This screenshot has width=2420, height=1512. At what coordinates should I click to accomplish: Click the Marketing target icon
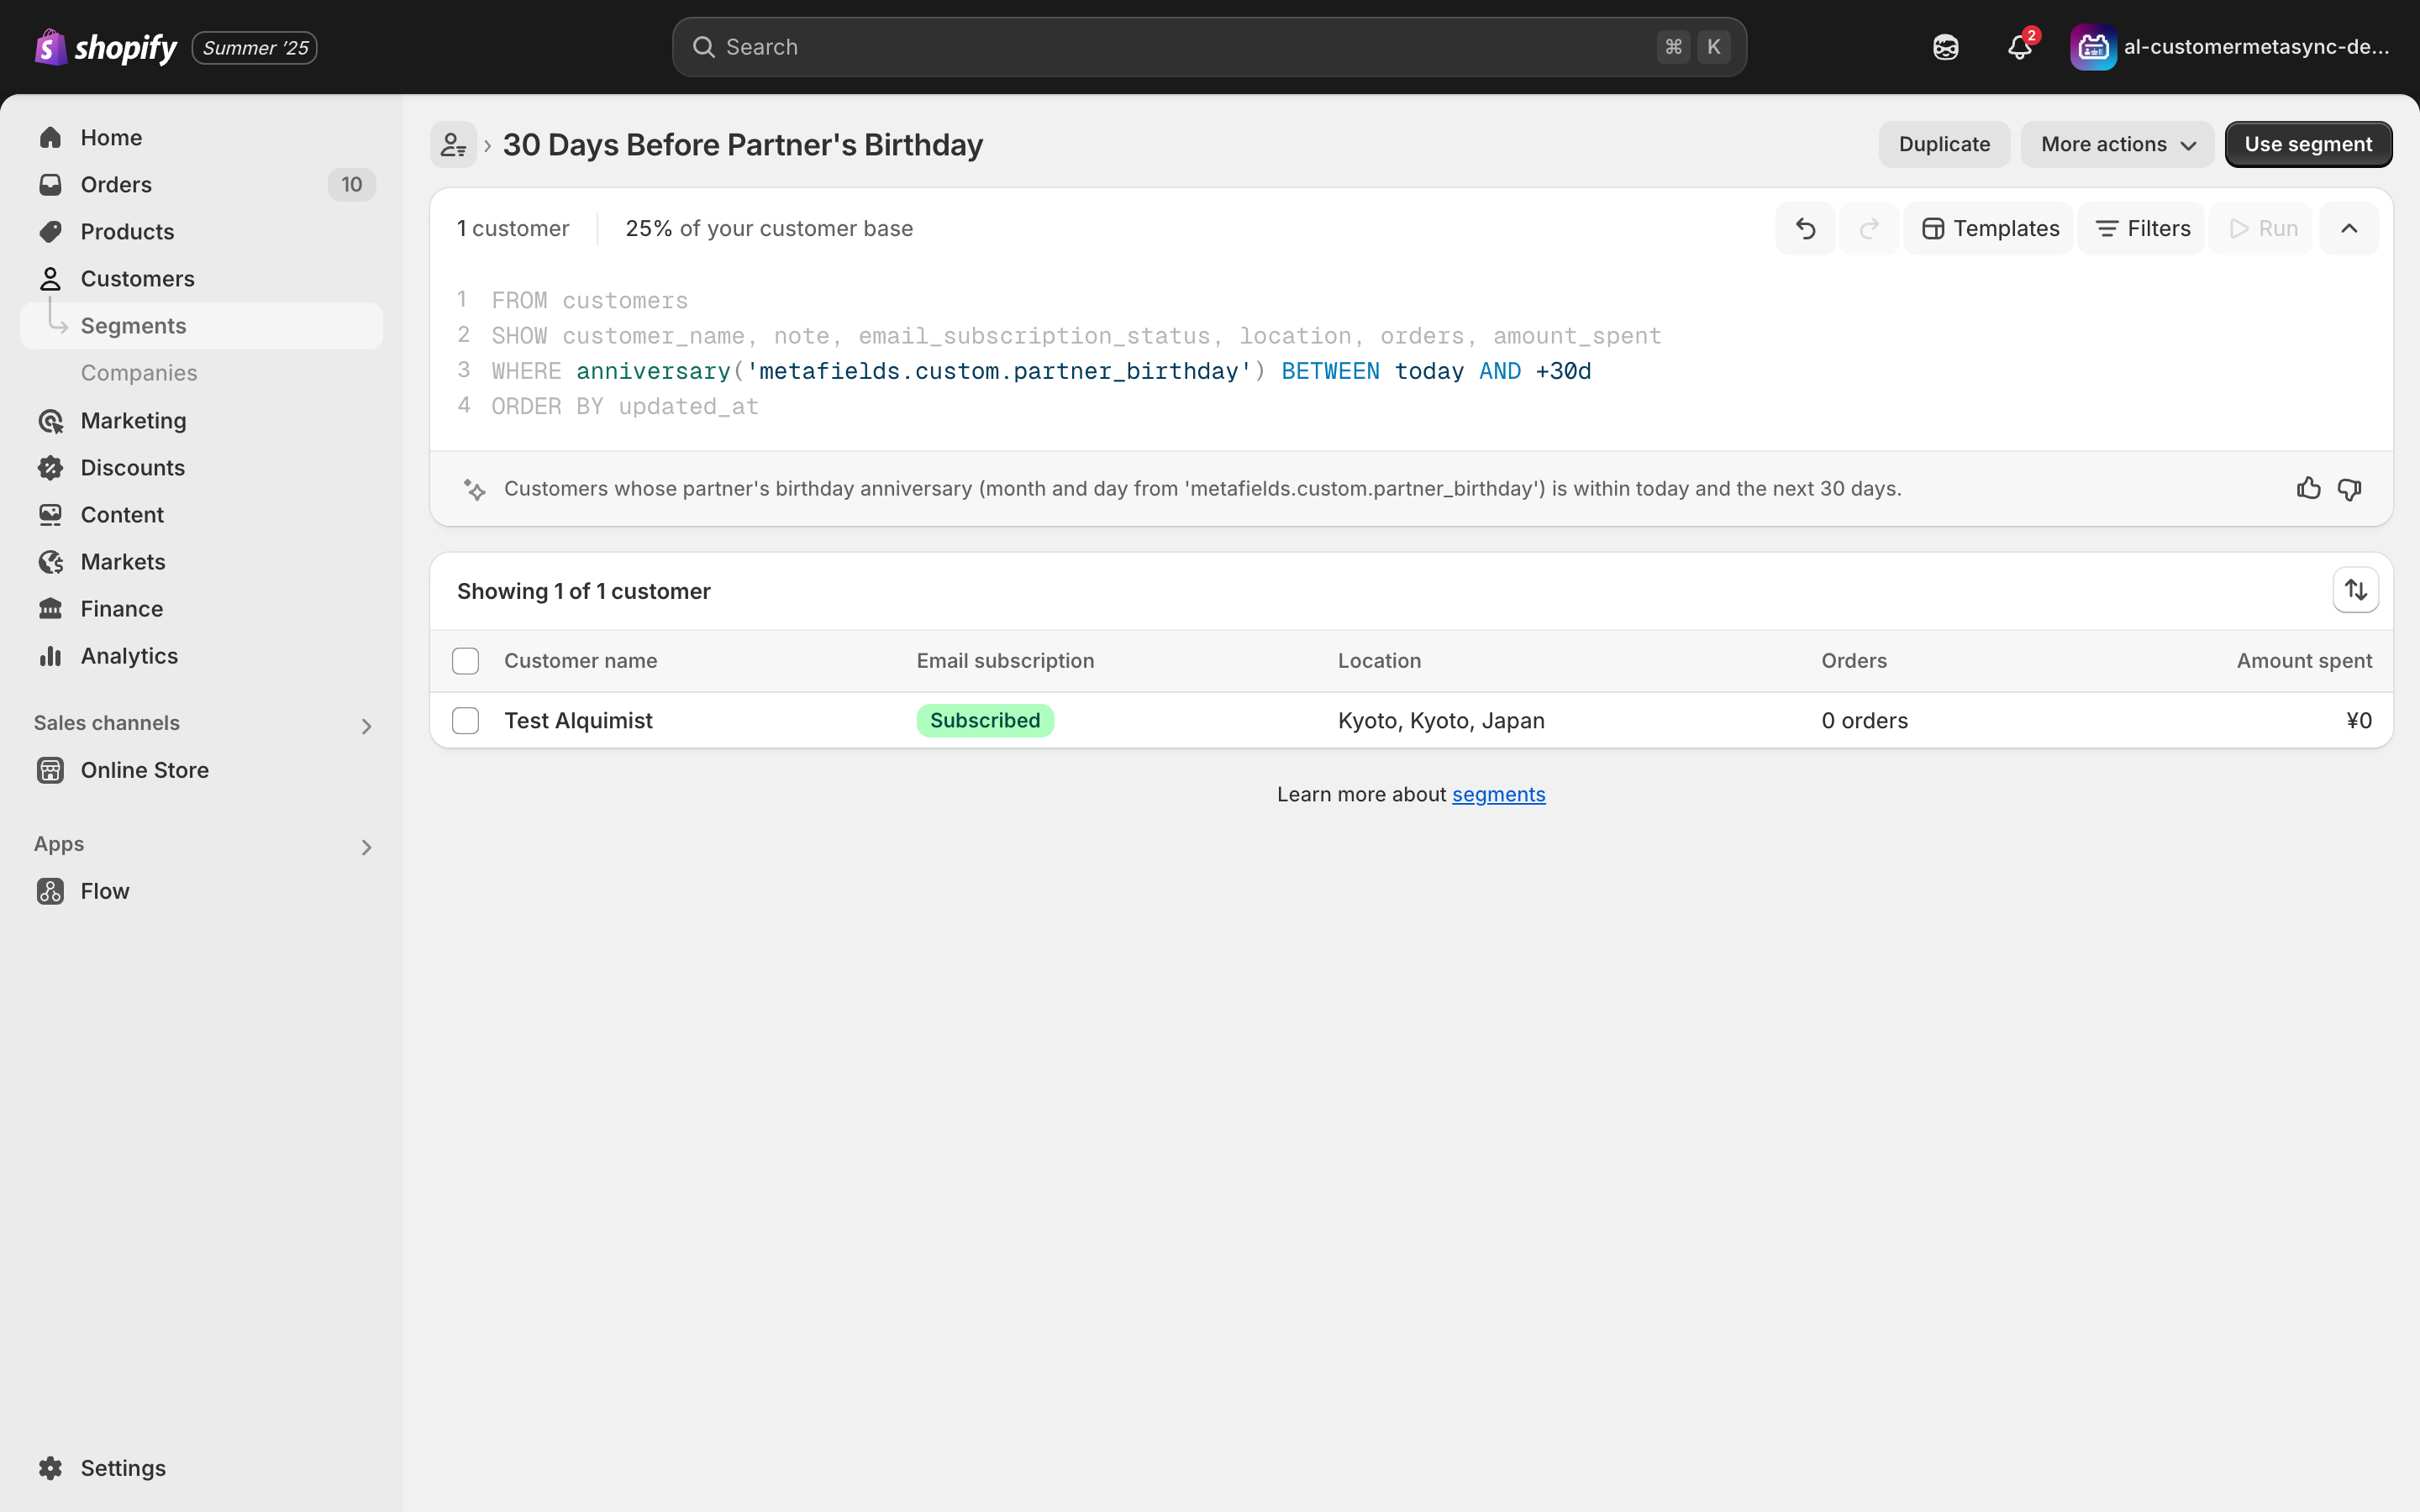click(x=50, y=420)
